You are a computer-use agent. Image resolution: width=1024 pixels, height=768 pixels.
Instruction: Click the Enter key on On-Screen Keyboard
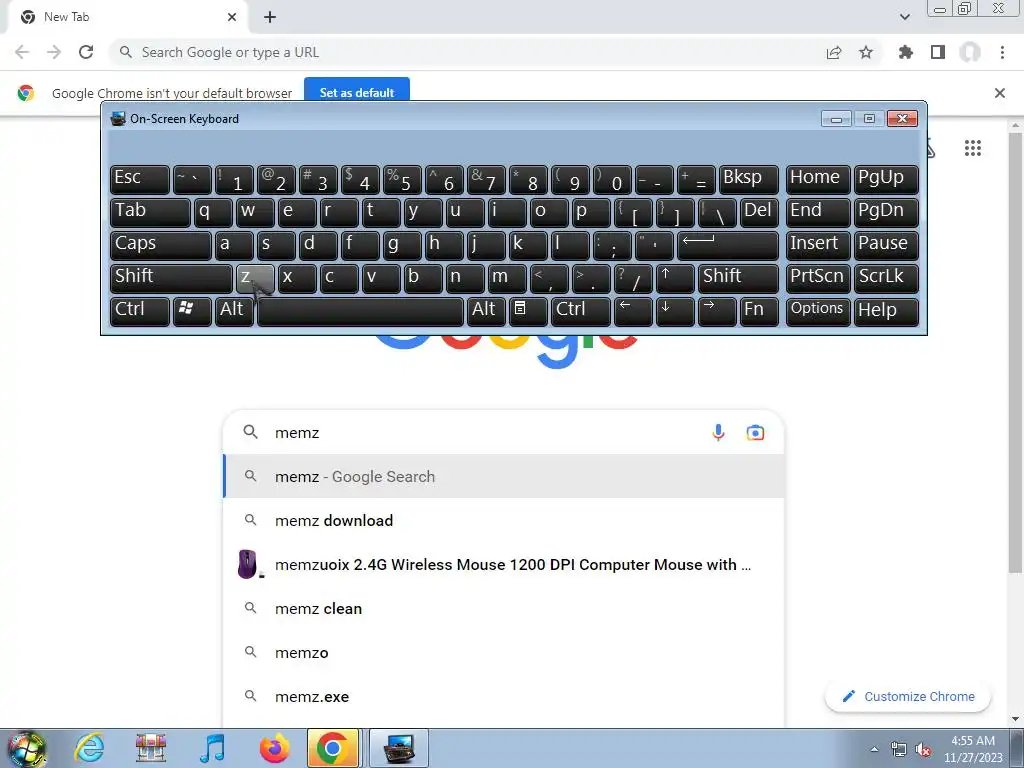tap(728, 245)
